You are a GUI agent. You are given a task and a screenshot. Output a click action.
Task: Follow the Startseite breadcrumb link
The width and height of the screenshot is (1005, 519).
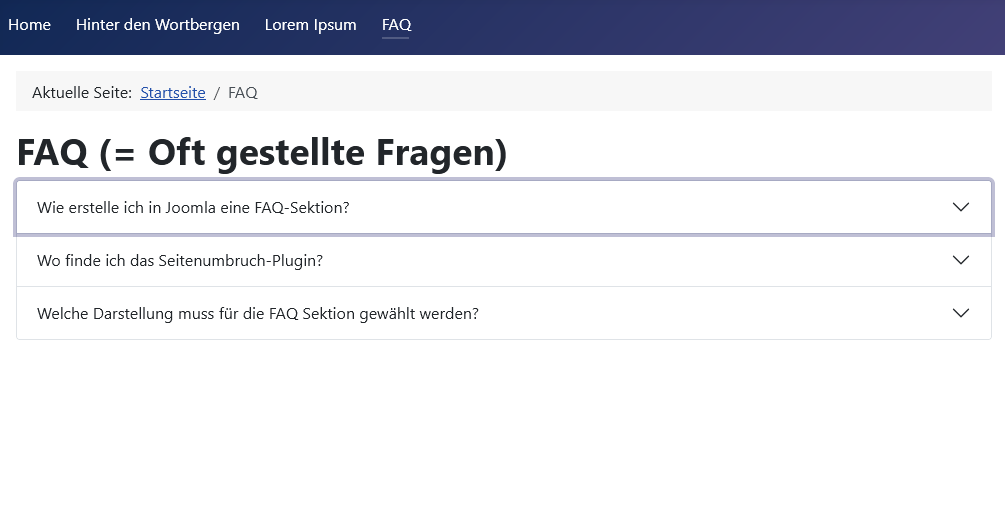[173, 93]
